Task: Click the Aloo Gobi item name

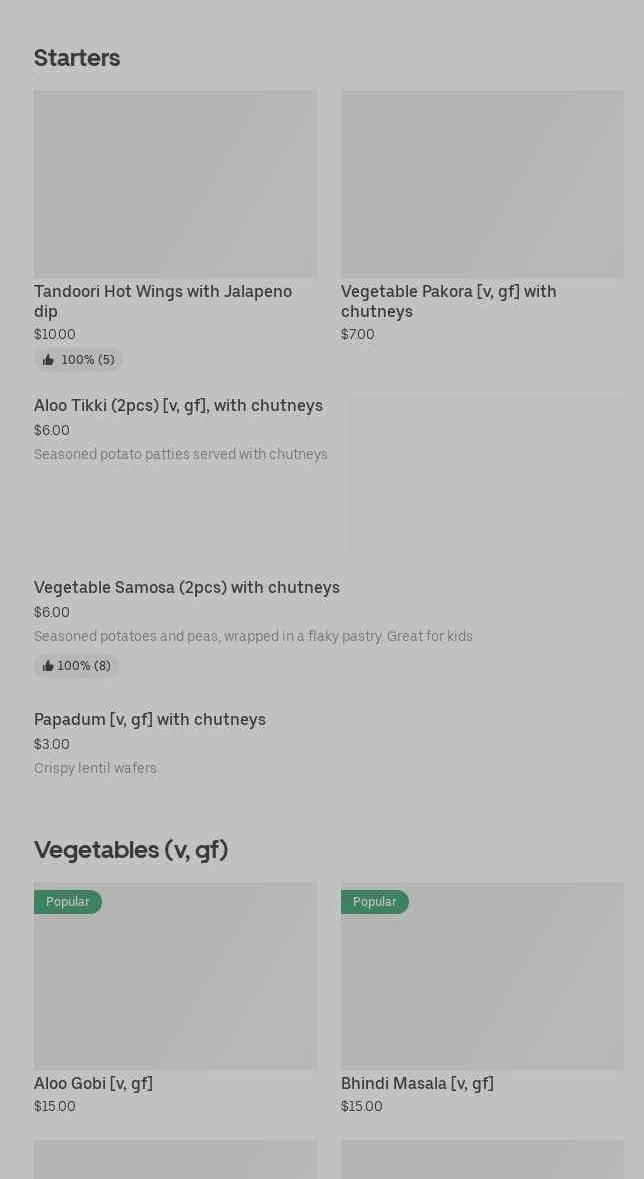Action: point(93,1084)
